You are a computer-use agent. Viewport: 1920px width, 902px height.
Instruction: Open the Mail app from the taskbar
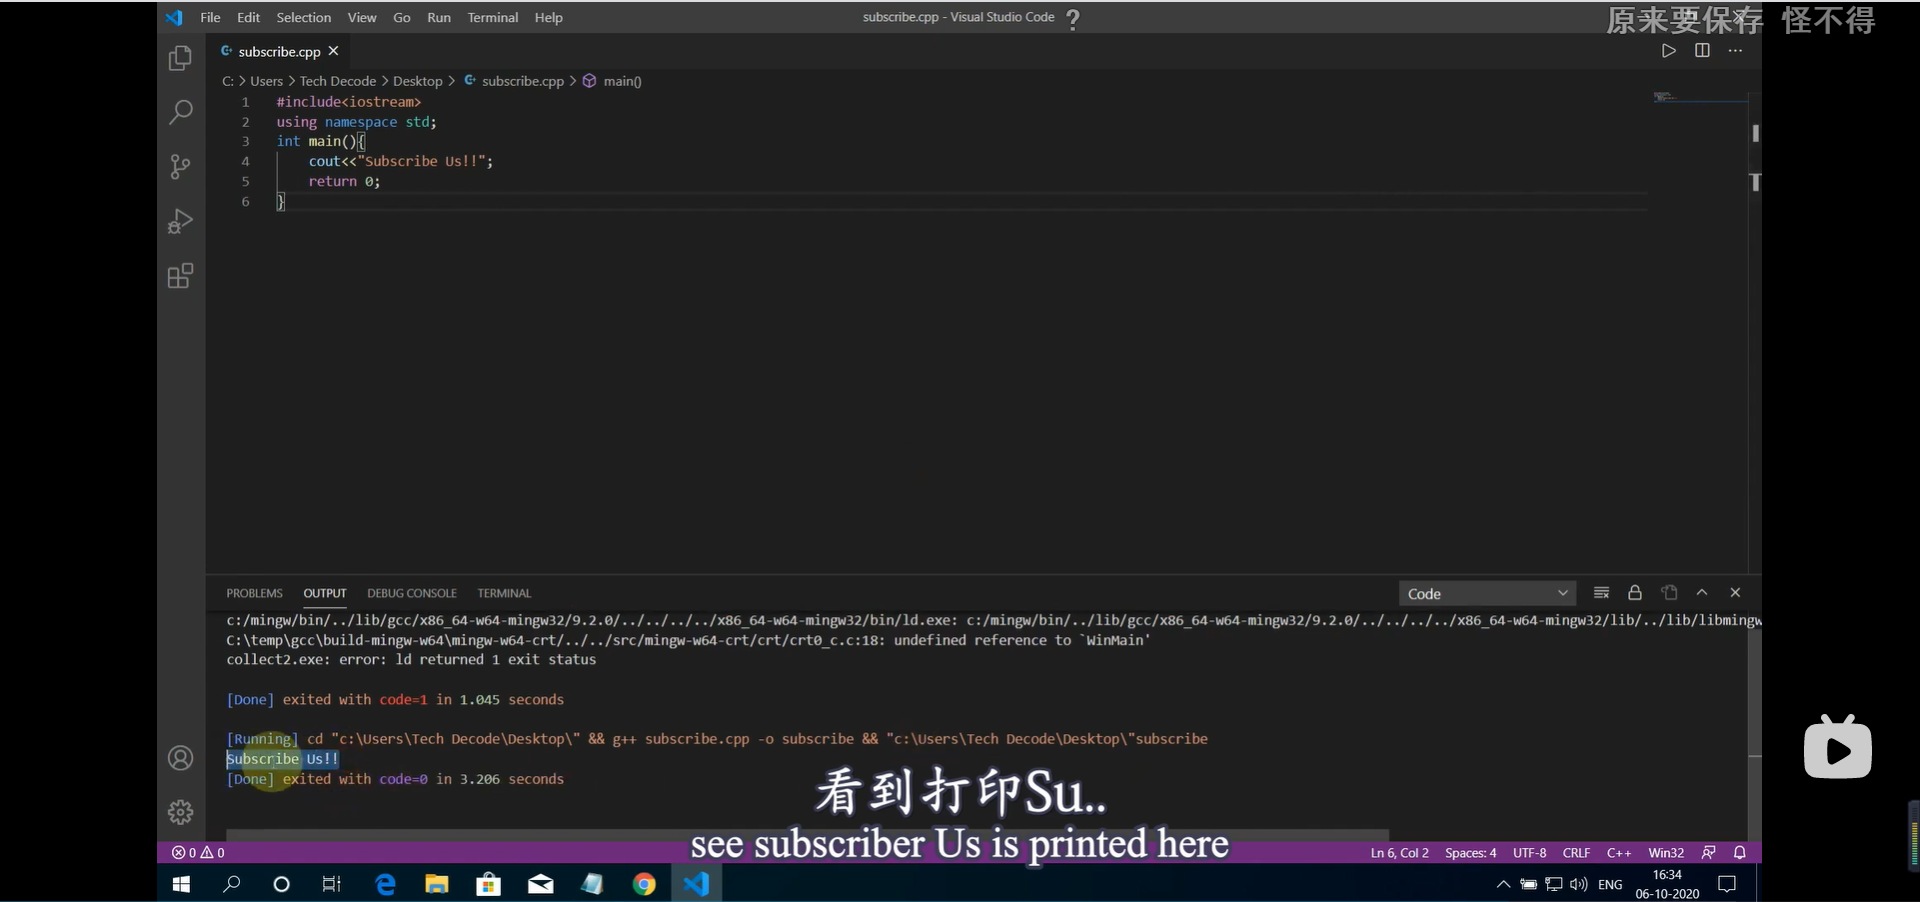click(x=541, y=884)
